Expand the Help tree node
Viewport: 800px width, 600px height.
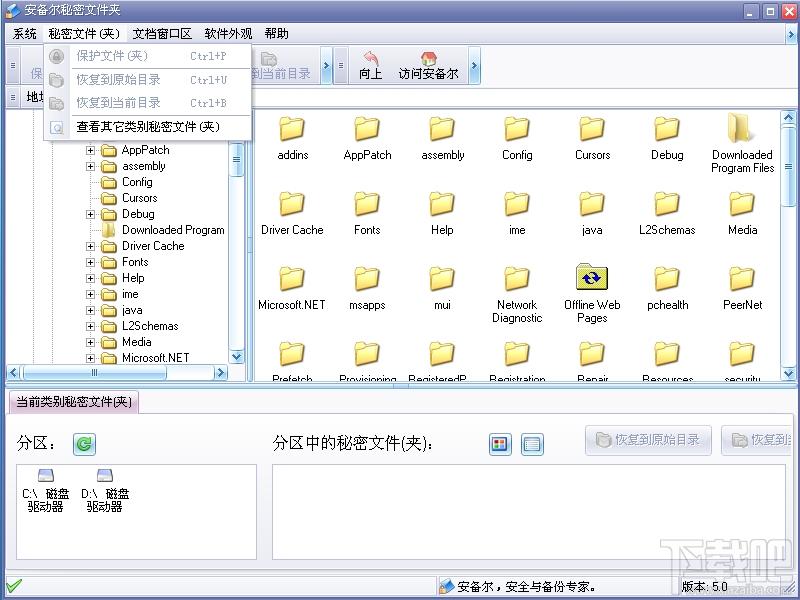point(90,279)
